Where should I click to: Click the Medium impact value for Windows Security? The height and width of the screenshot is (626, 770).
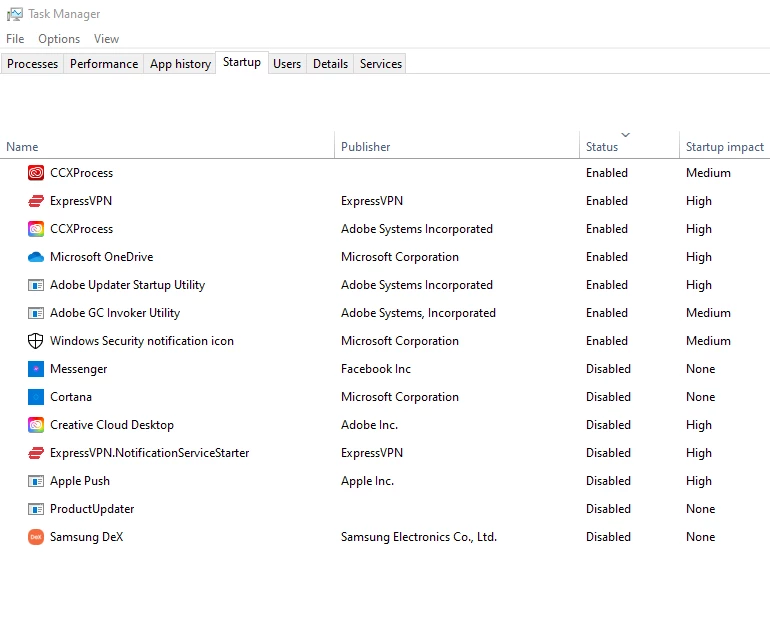click(708, 341)
